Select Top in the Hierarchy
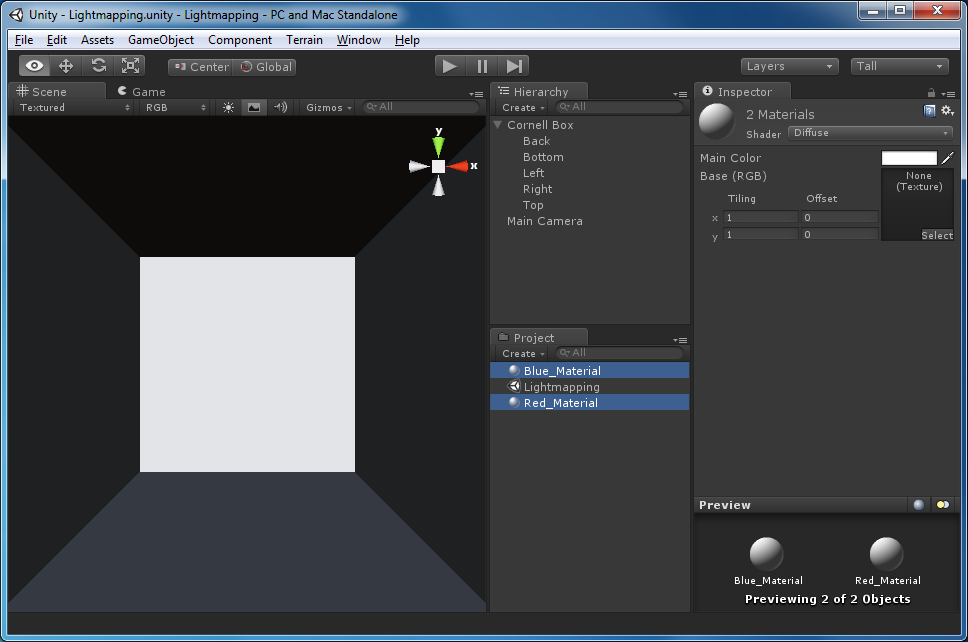The height and width of the screenshot is (642, 968). pos(533,205)
